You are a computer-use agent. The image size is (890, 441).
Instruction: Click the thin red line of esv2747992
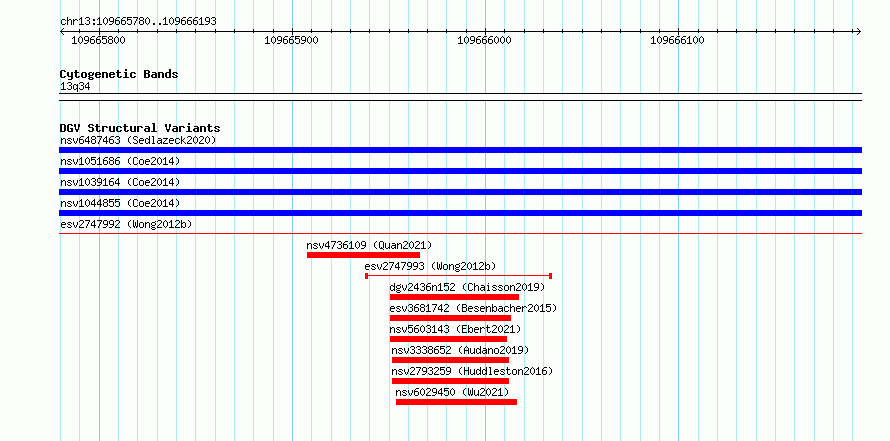click(460, 233)
